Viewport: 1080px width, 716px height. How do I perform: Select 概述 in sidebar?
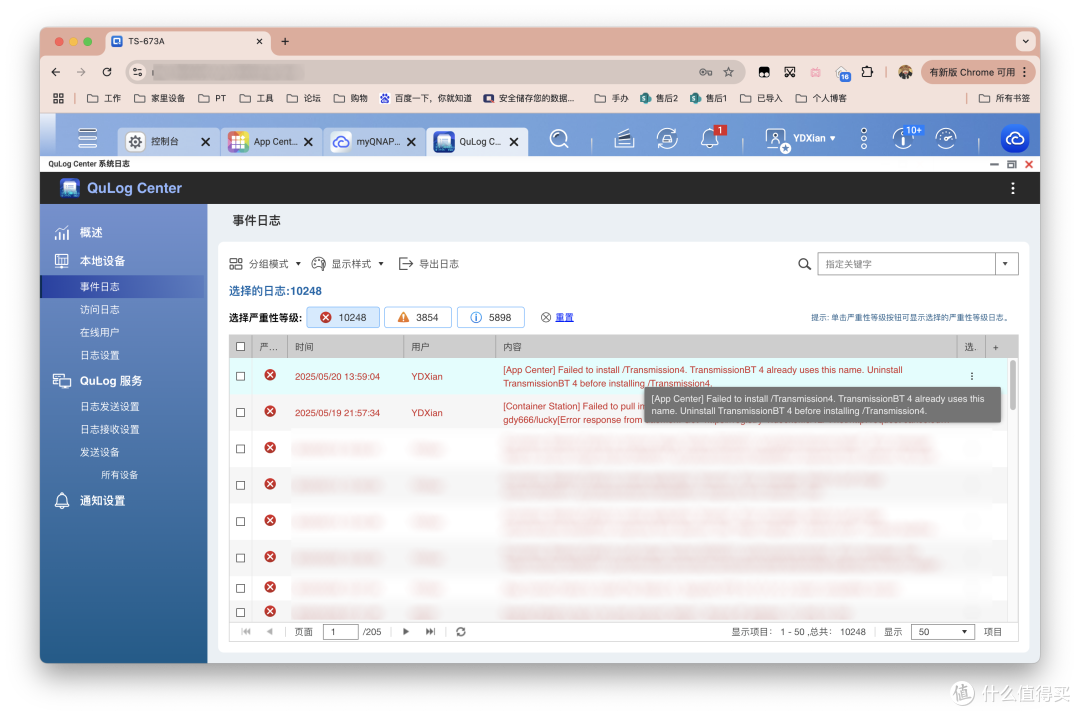click(91, 233)
